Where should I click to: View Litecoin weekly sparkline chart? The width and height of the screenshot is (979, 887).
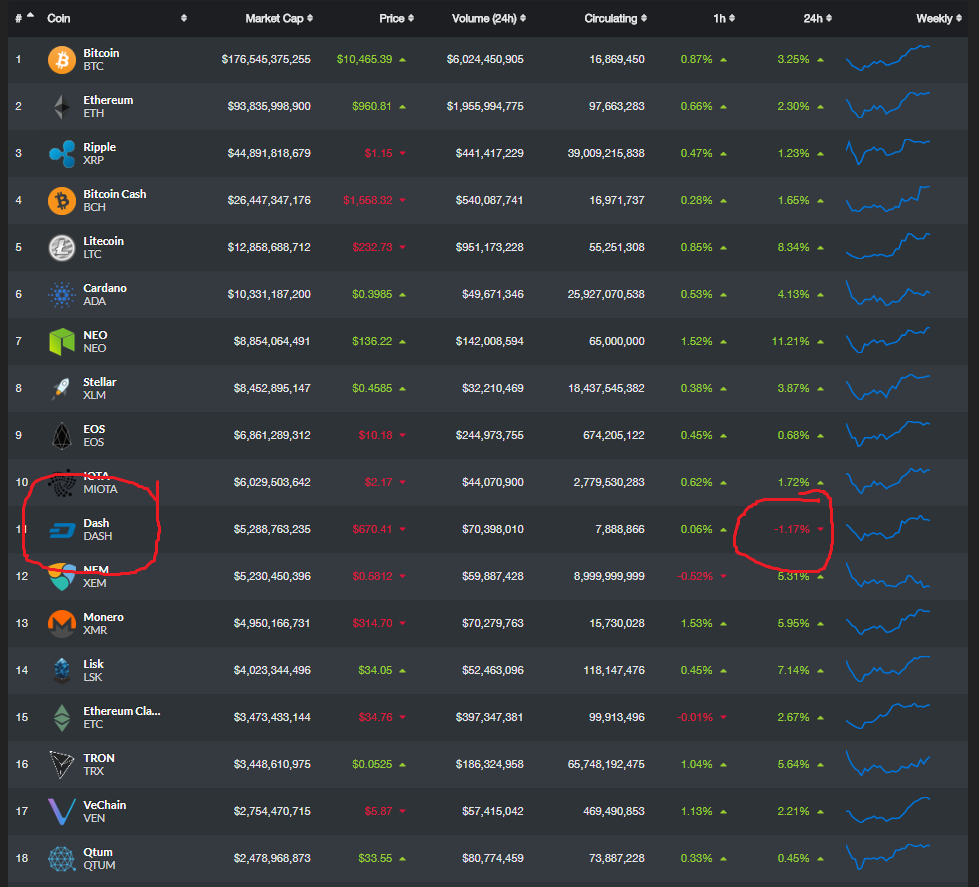point(888,246)
